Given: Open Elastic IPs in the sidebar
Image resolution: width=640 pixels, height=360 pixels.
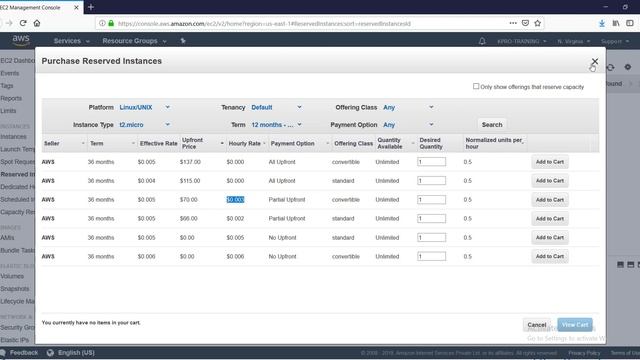Looking at the screenshot, I should [15, 340].
